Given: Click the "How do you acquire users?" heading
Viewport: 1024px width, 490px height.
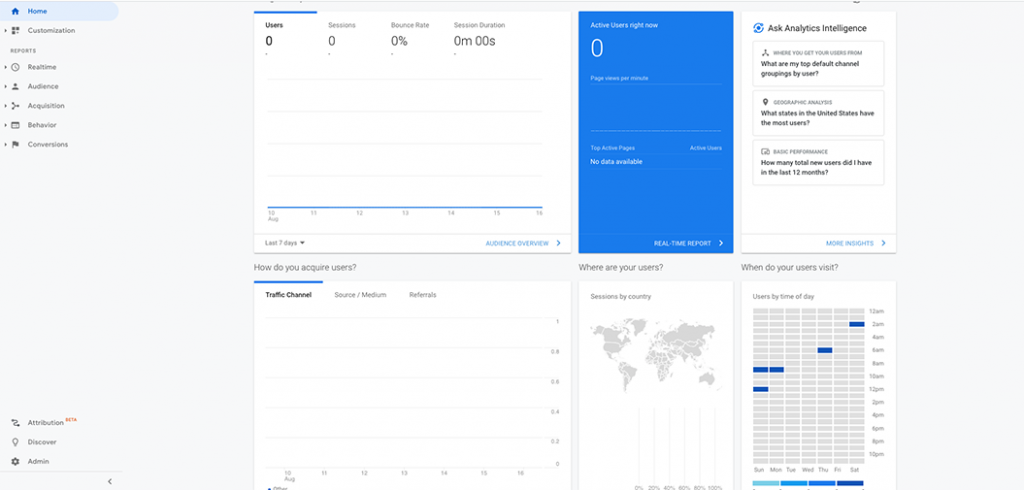Looking at the screenshot, I should click(305, 267).
